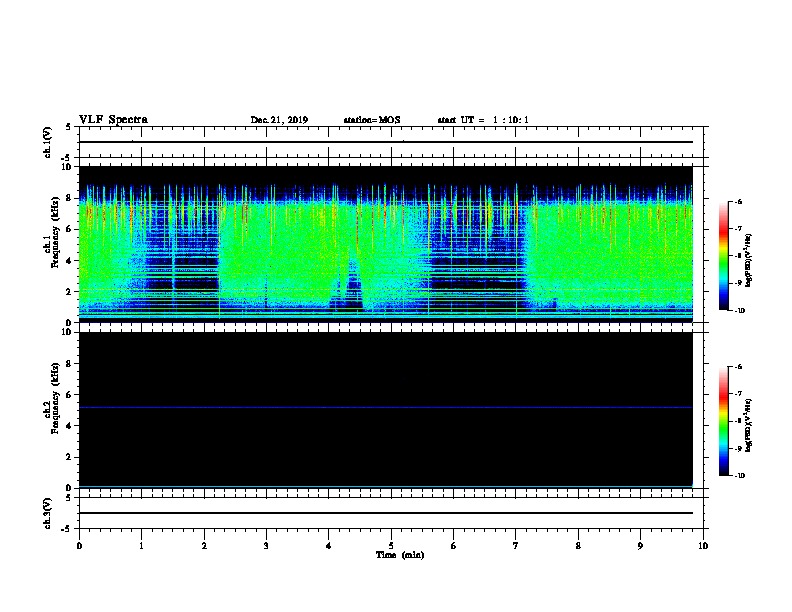Screen dimensions: 792x612
Task: Click the ch.1 "Frequency (kHz)" axis label
Action: [x=55, y=232]
